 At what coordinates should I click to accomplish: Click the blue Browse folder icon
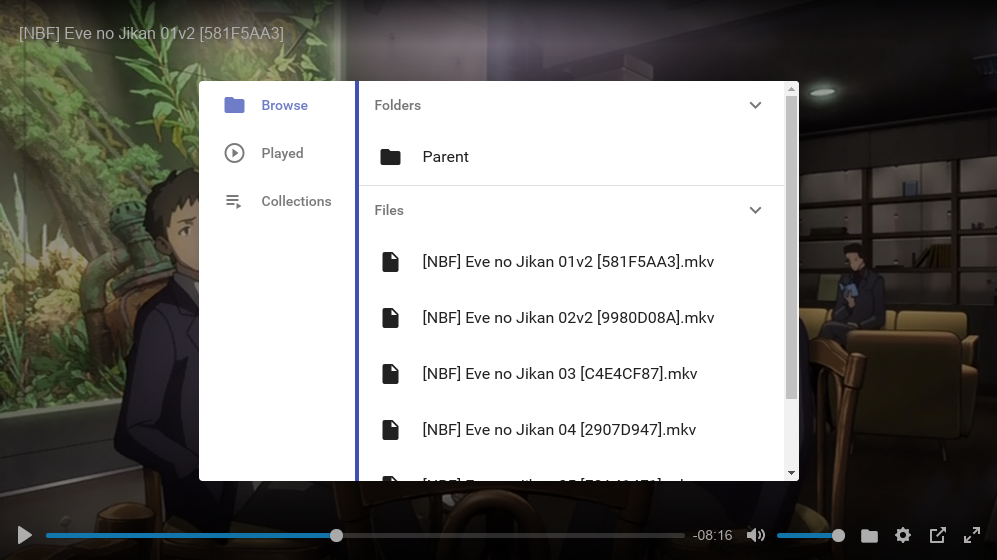pos(235,105)
